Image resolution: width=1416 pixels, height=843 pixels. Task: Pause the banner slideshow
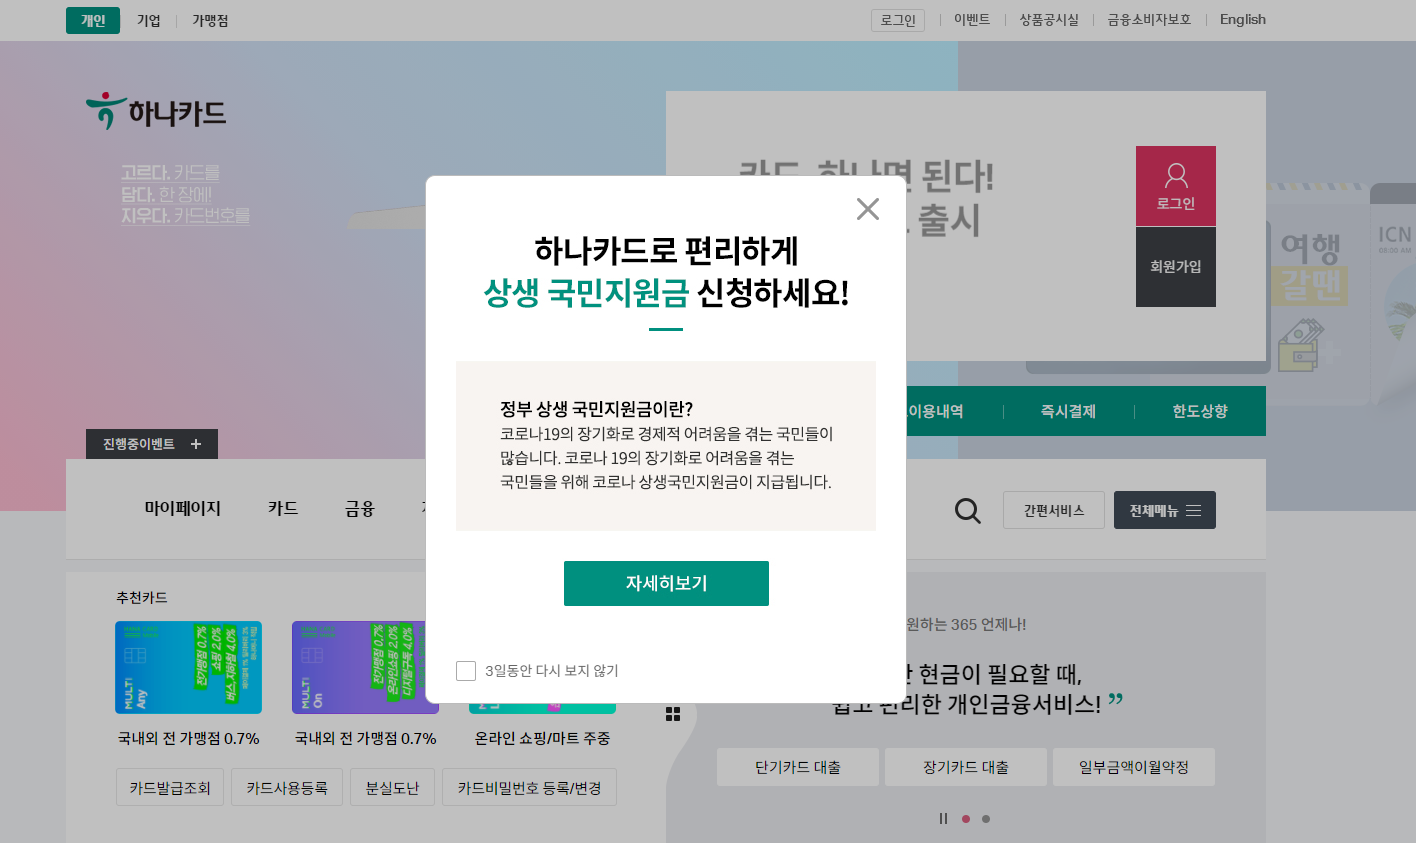943,818
